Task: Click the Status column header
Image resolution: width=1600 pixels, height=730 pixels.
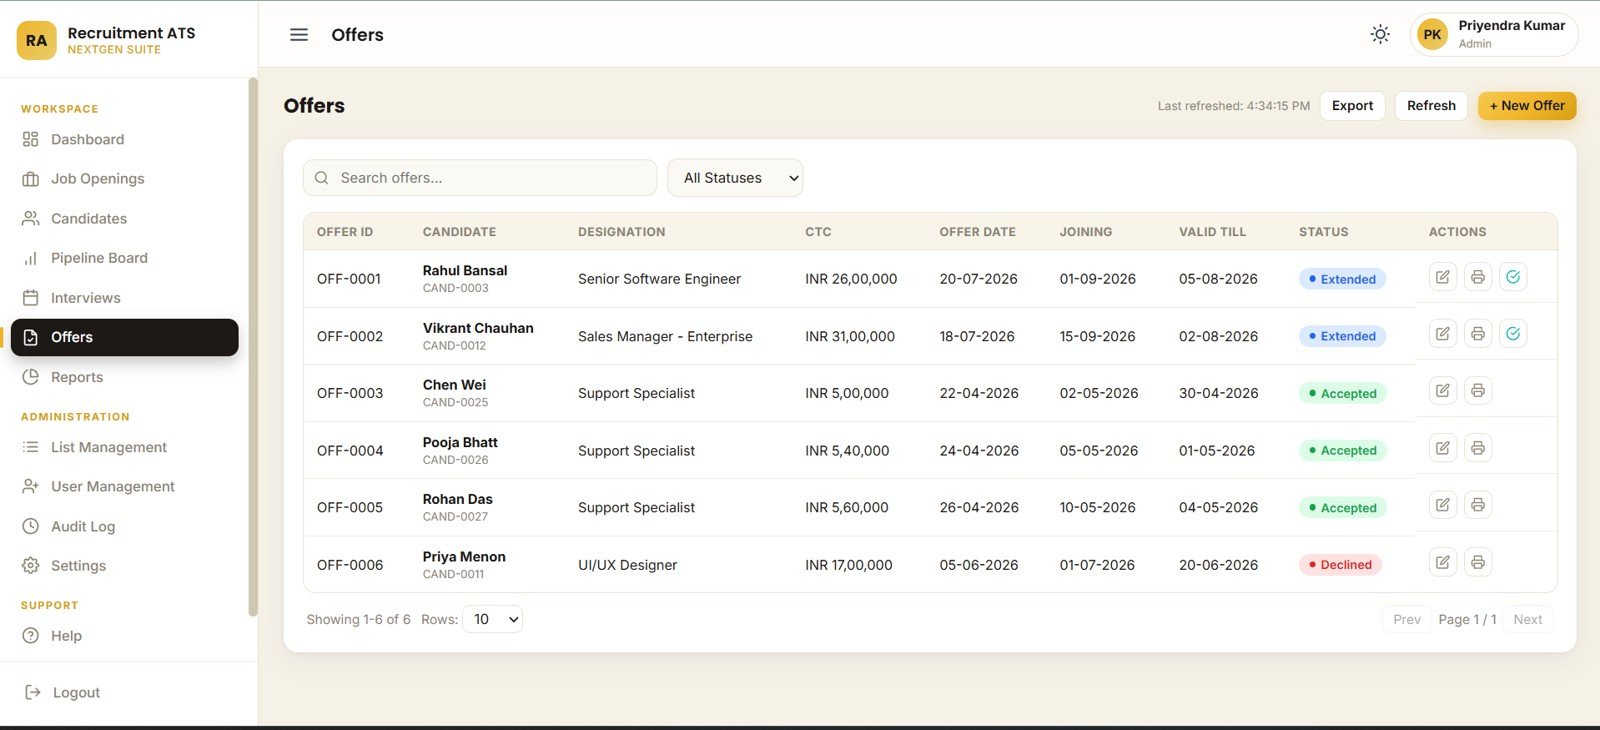Action: point(1323,232)
